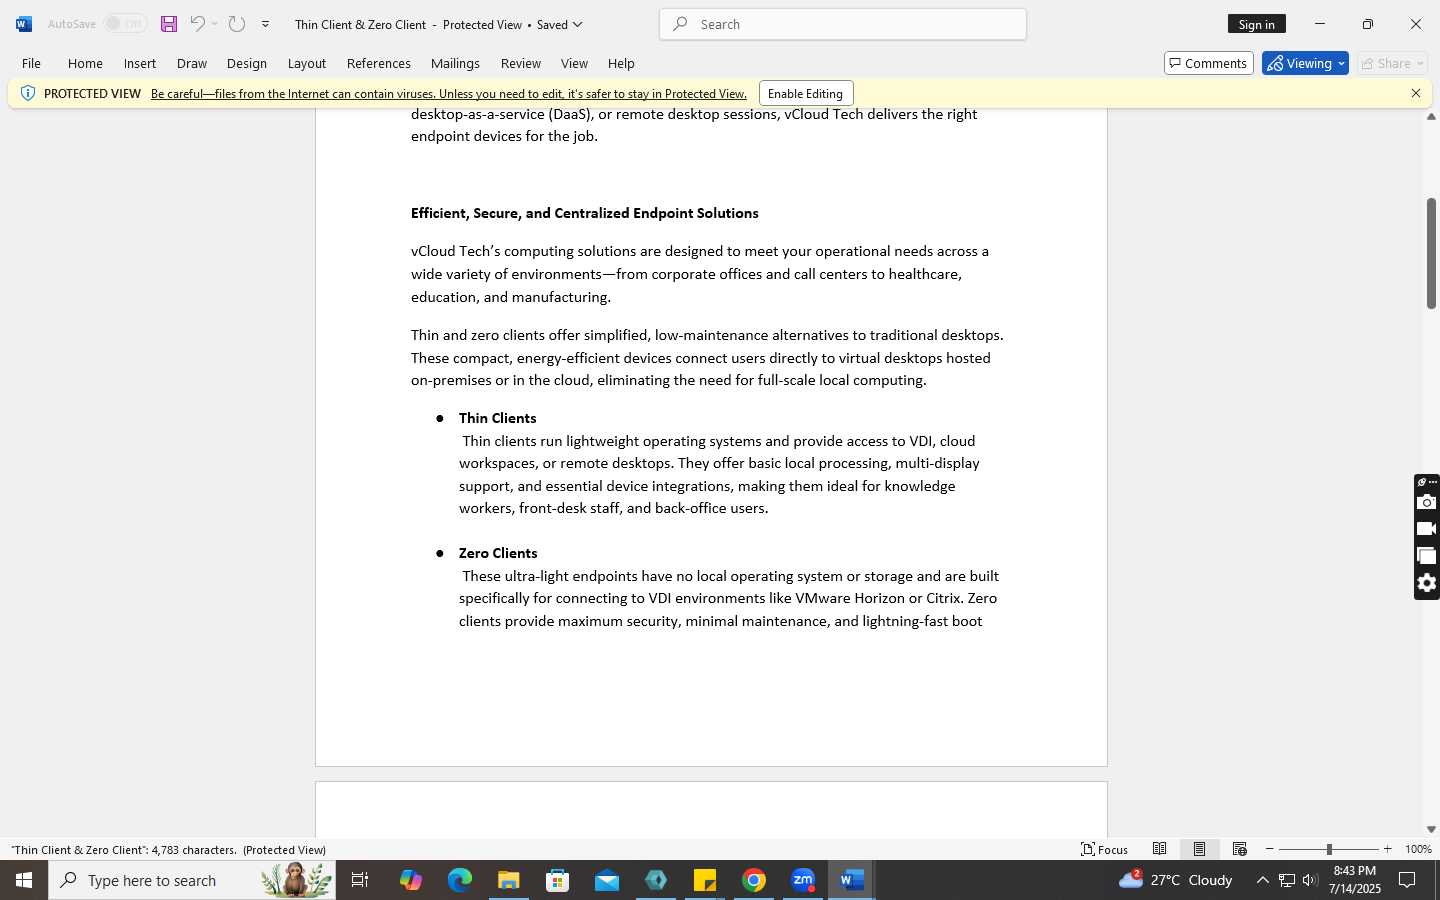Click the camera capture icon on side panel
This screenshot has width=1440, height=900.
coord(1427,502)
